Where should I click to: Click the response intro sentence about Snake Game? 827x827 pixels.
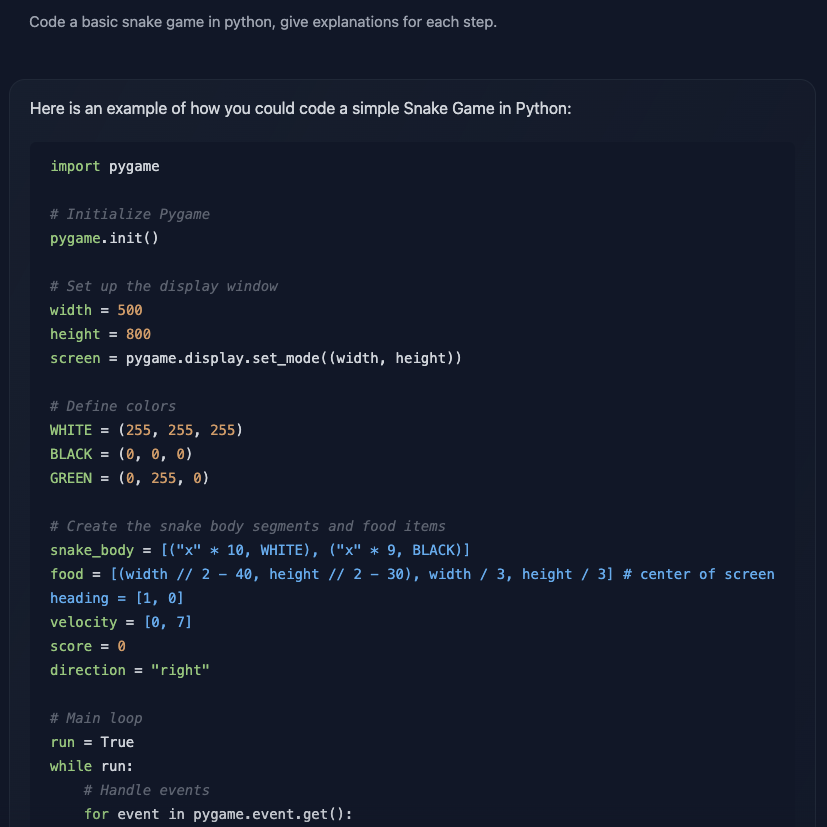click(300, 108)
